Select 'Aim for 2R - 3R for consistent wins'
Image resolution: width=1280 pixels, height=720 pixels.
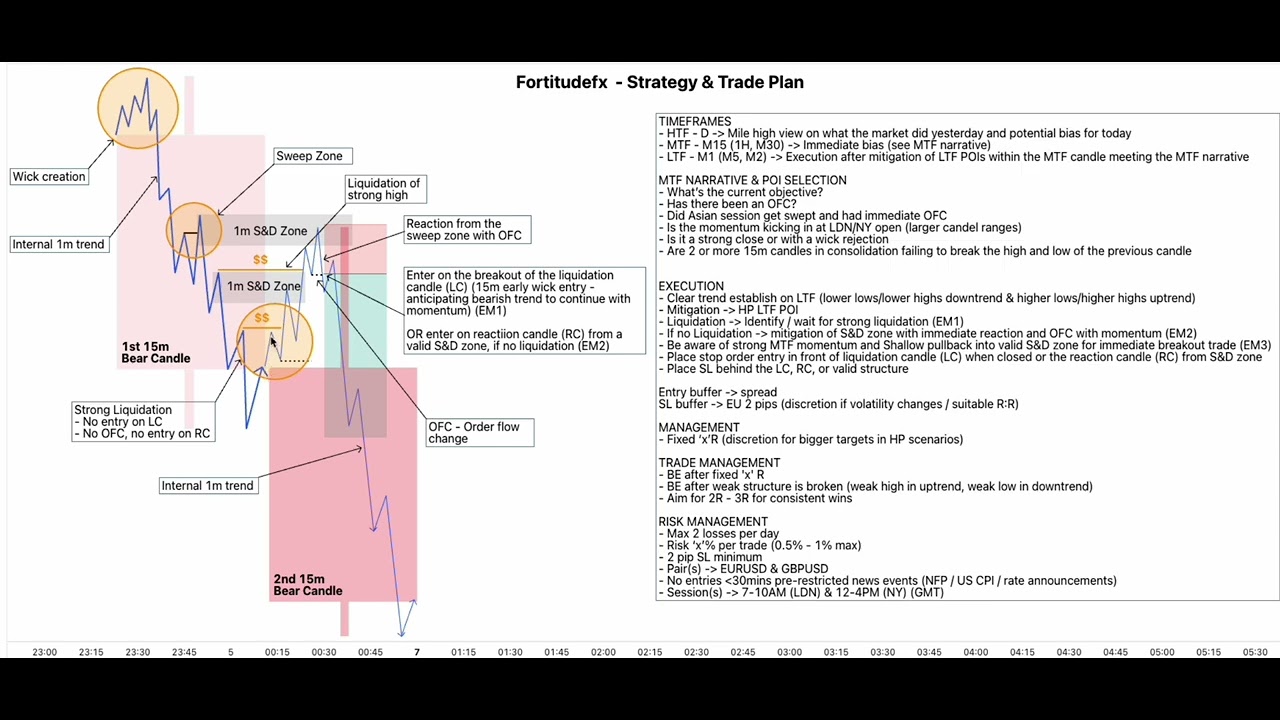point(755,498)
